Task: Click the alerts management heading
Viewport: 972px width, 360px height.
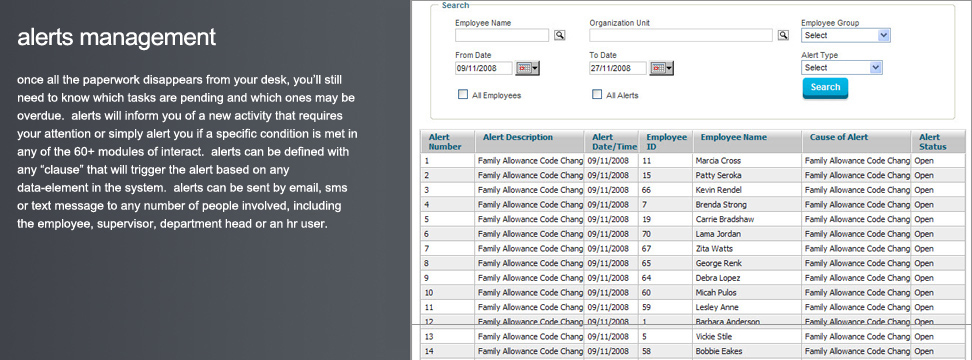Action: click(117, 38)
